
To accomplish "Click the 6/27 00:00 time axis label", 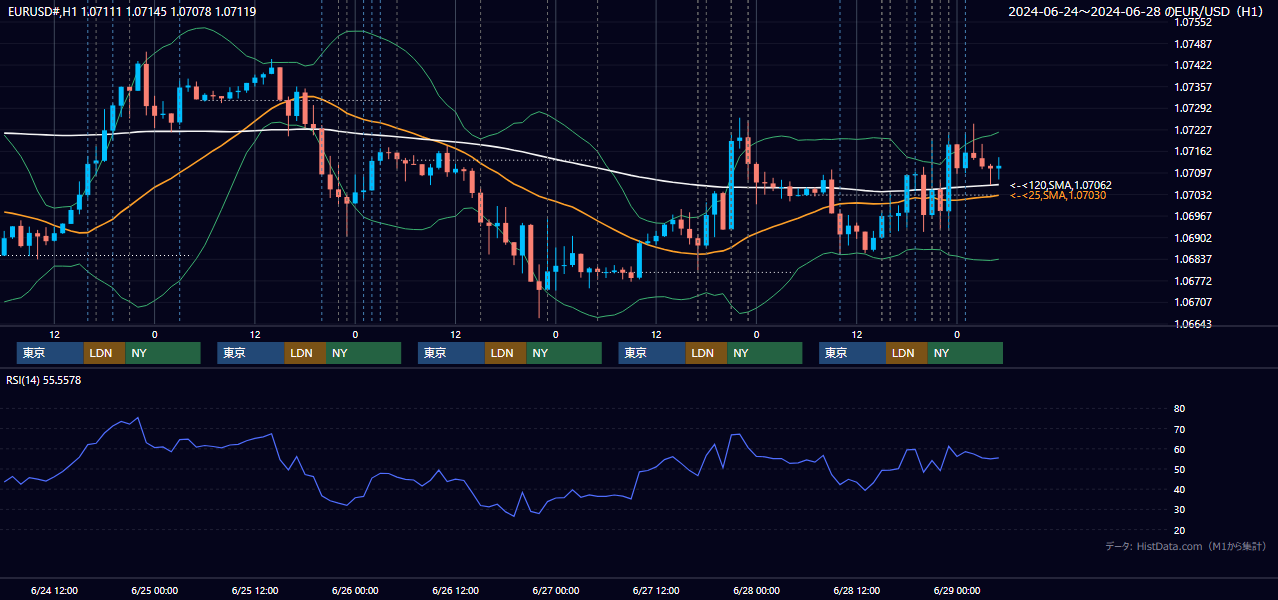I will tap(556, 590).
